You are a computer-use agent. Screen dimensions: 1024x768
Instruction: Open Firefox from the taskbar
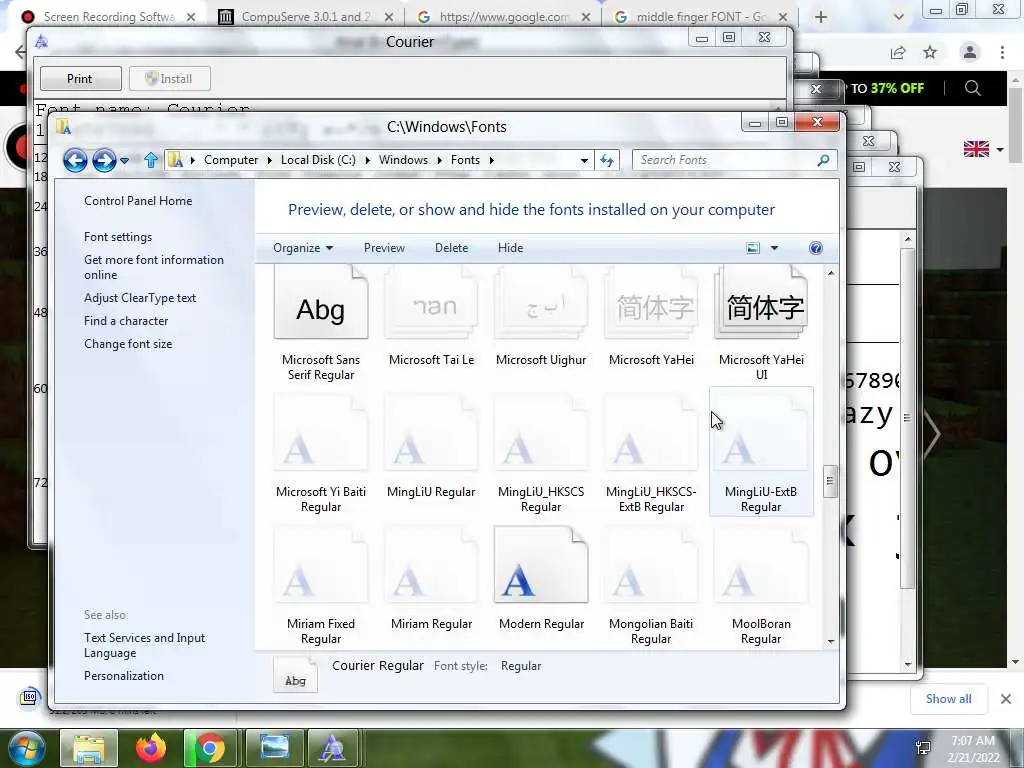(x=151, y=748)
